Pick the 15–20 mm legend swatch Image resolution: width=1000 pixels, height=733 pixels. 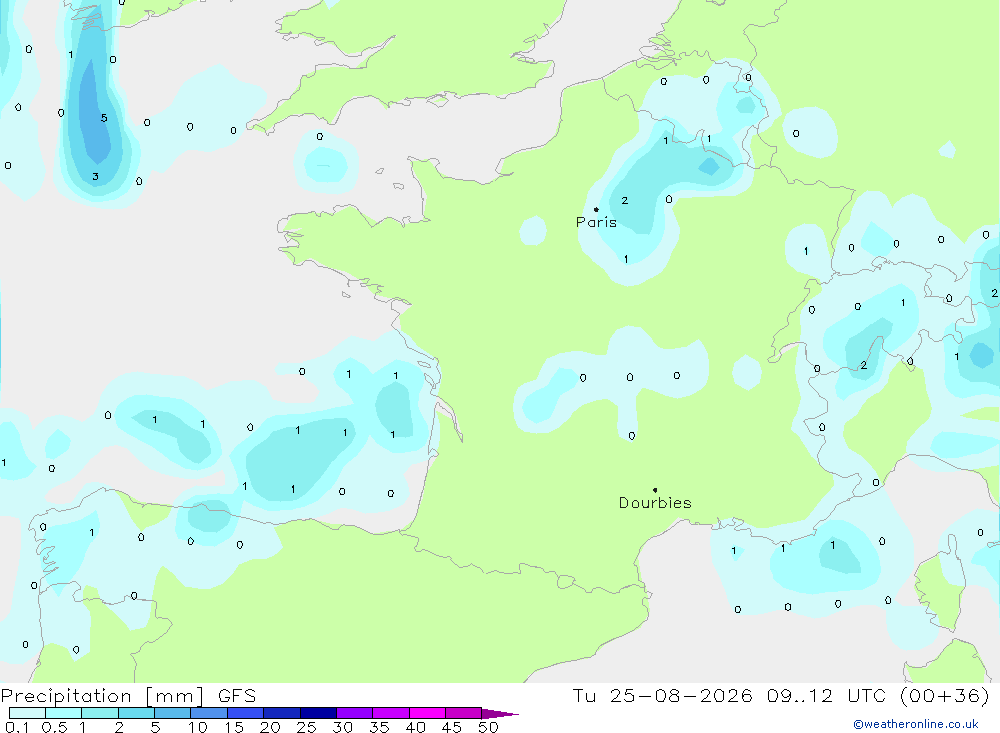point(245,713)
